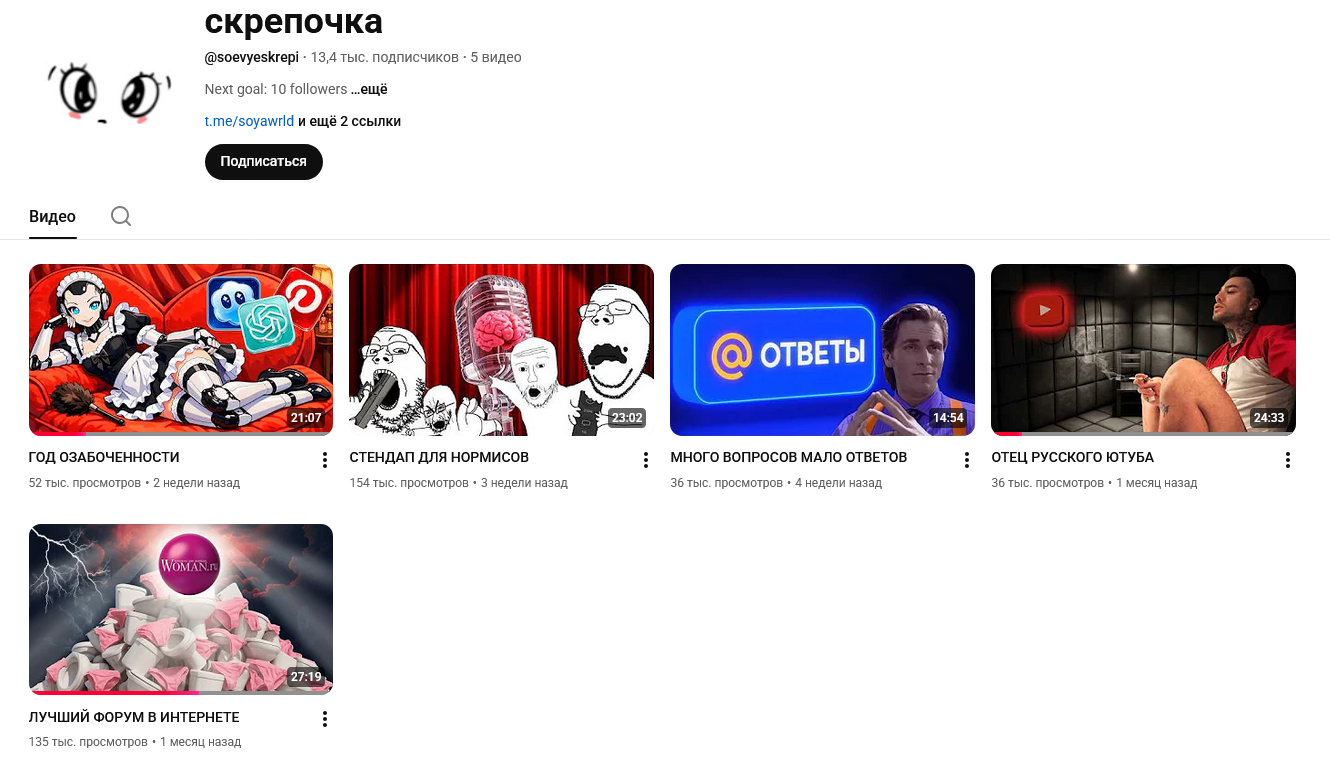The image size is (1330, 770).
Task: Click the ОТЕЦ РУССКОГО ЮТУБА thumbnail
Action: pyautogui.click(x=1143, y=350)
